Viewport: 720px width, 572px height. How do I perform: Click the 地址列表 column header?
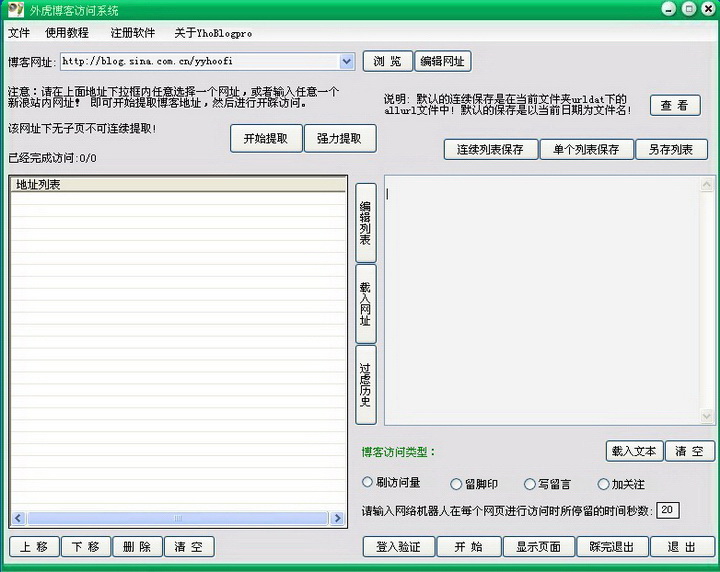point(178,185)
